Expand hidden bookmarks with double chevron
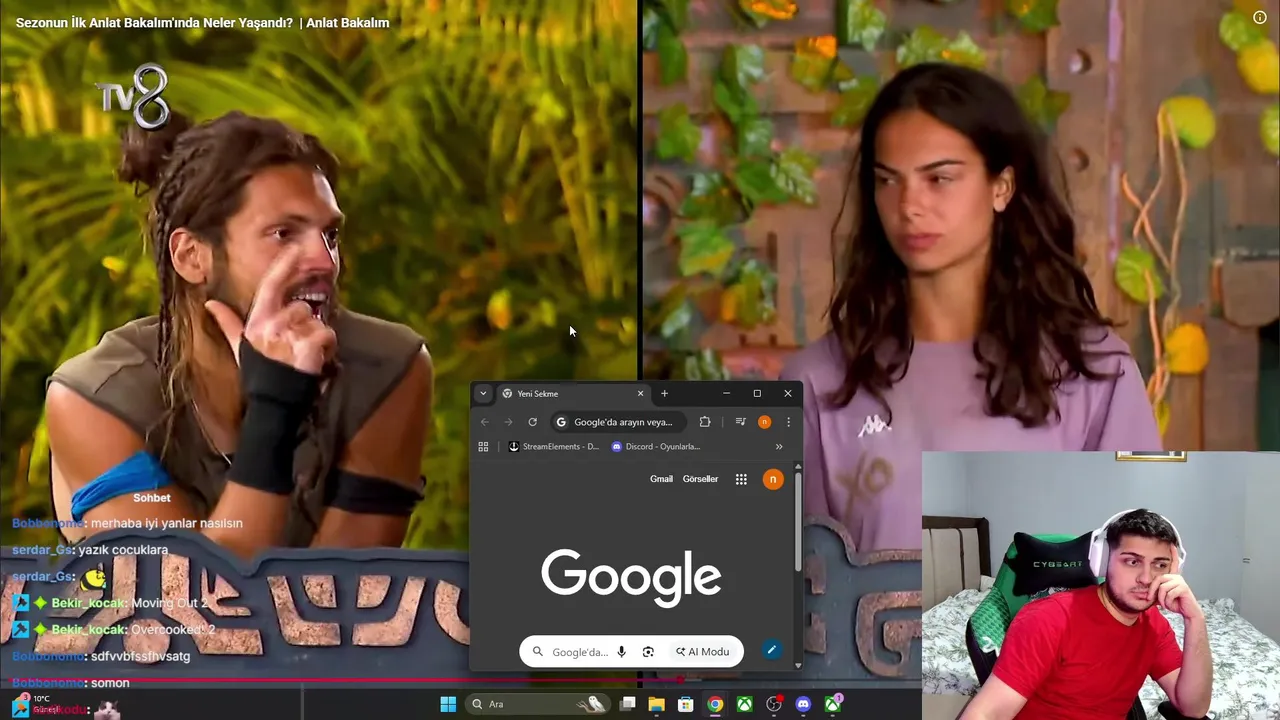This screenshot has width=1280, height=720. 779,447
